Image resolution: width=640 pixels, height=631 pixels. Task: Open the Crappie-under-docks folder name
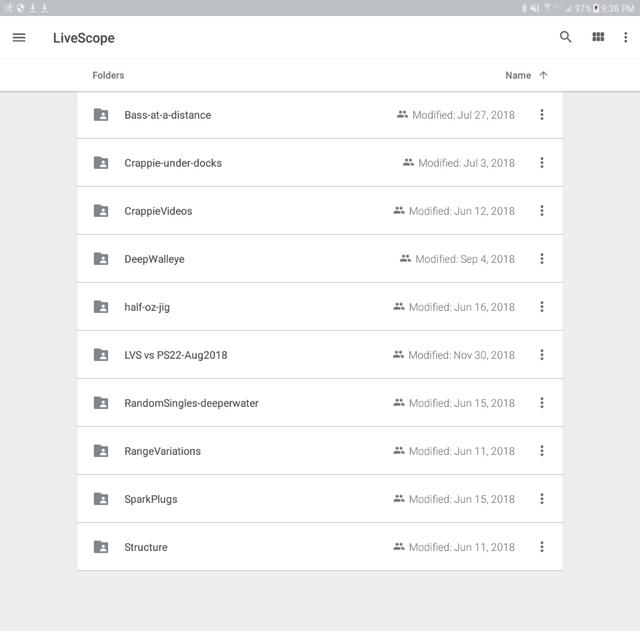pos(173,163)
